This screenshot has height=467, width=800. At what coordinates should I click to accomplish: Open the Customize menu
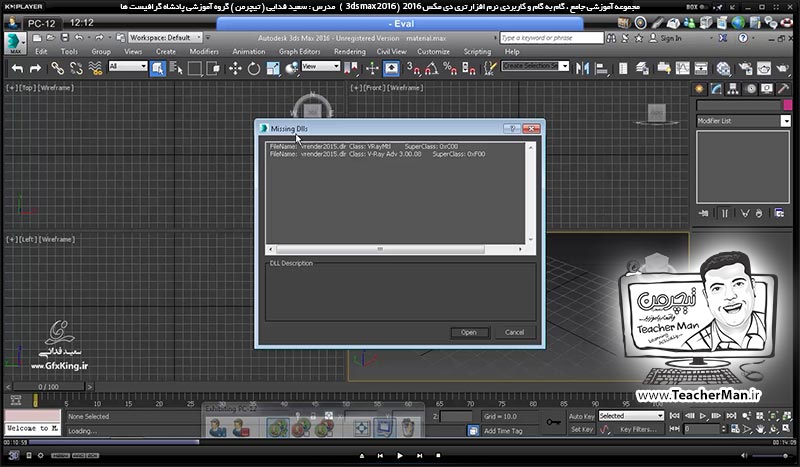(433, 52)
